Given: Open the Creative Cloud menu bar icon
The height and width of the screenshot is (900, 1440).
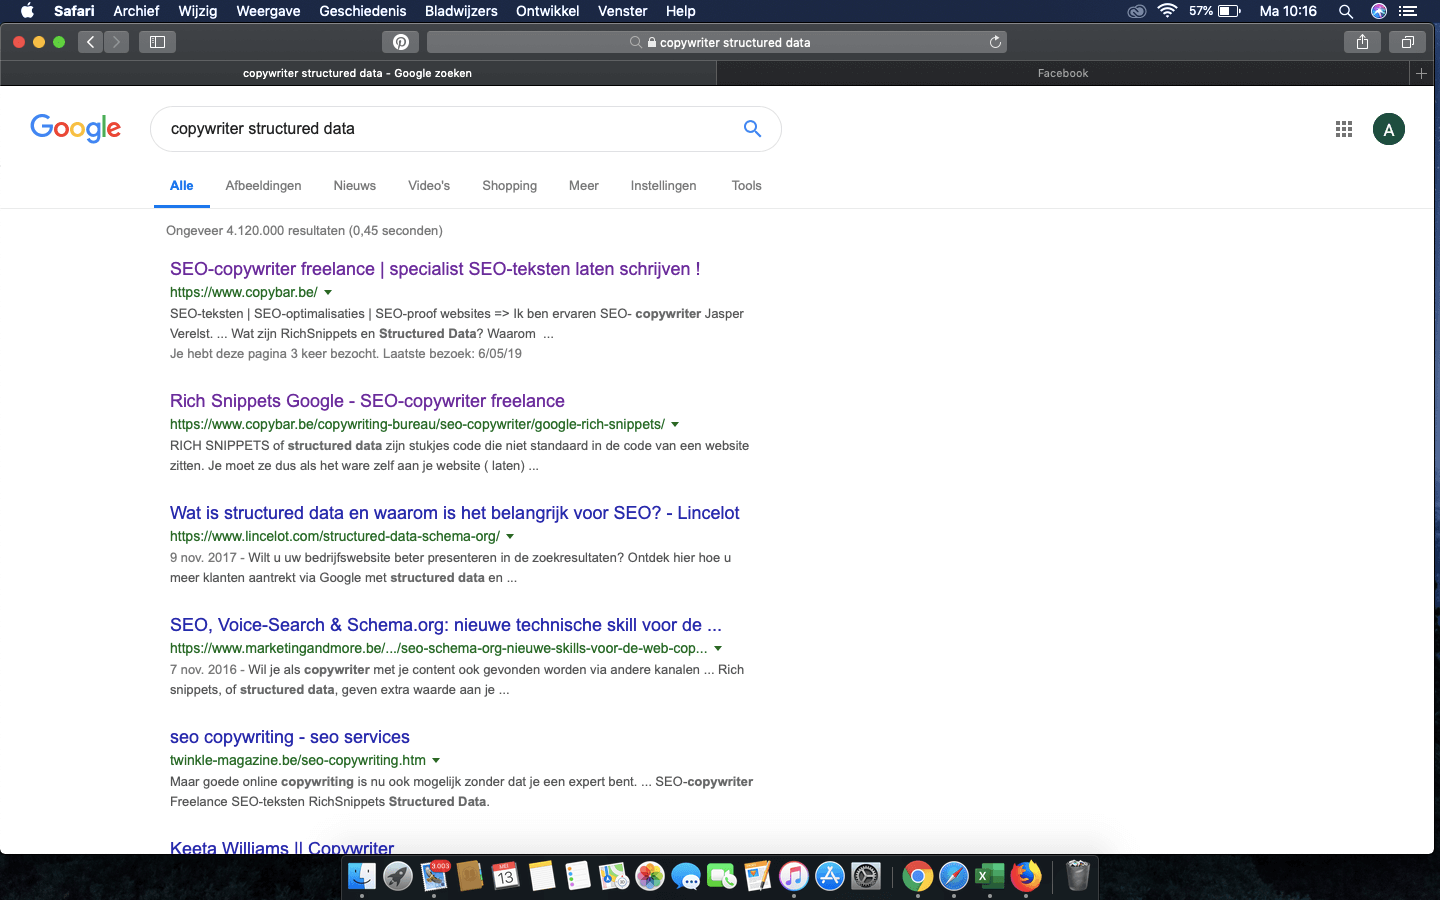Looking at the screenshot, I should coord(1136,11).
